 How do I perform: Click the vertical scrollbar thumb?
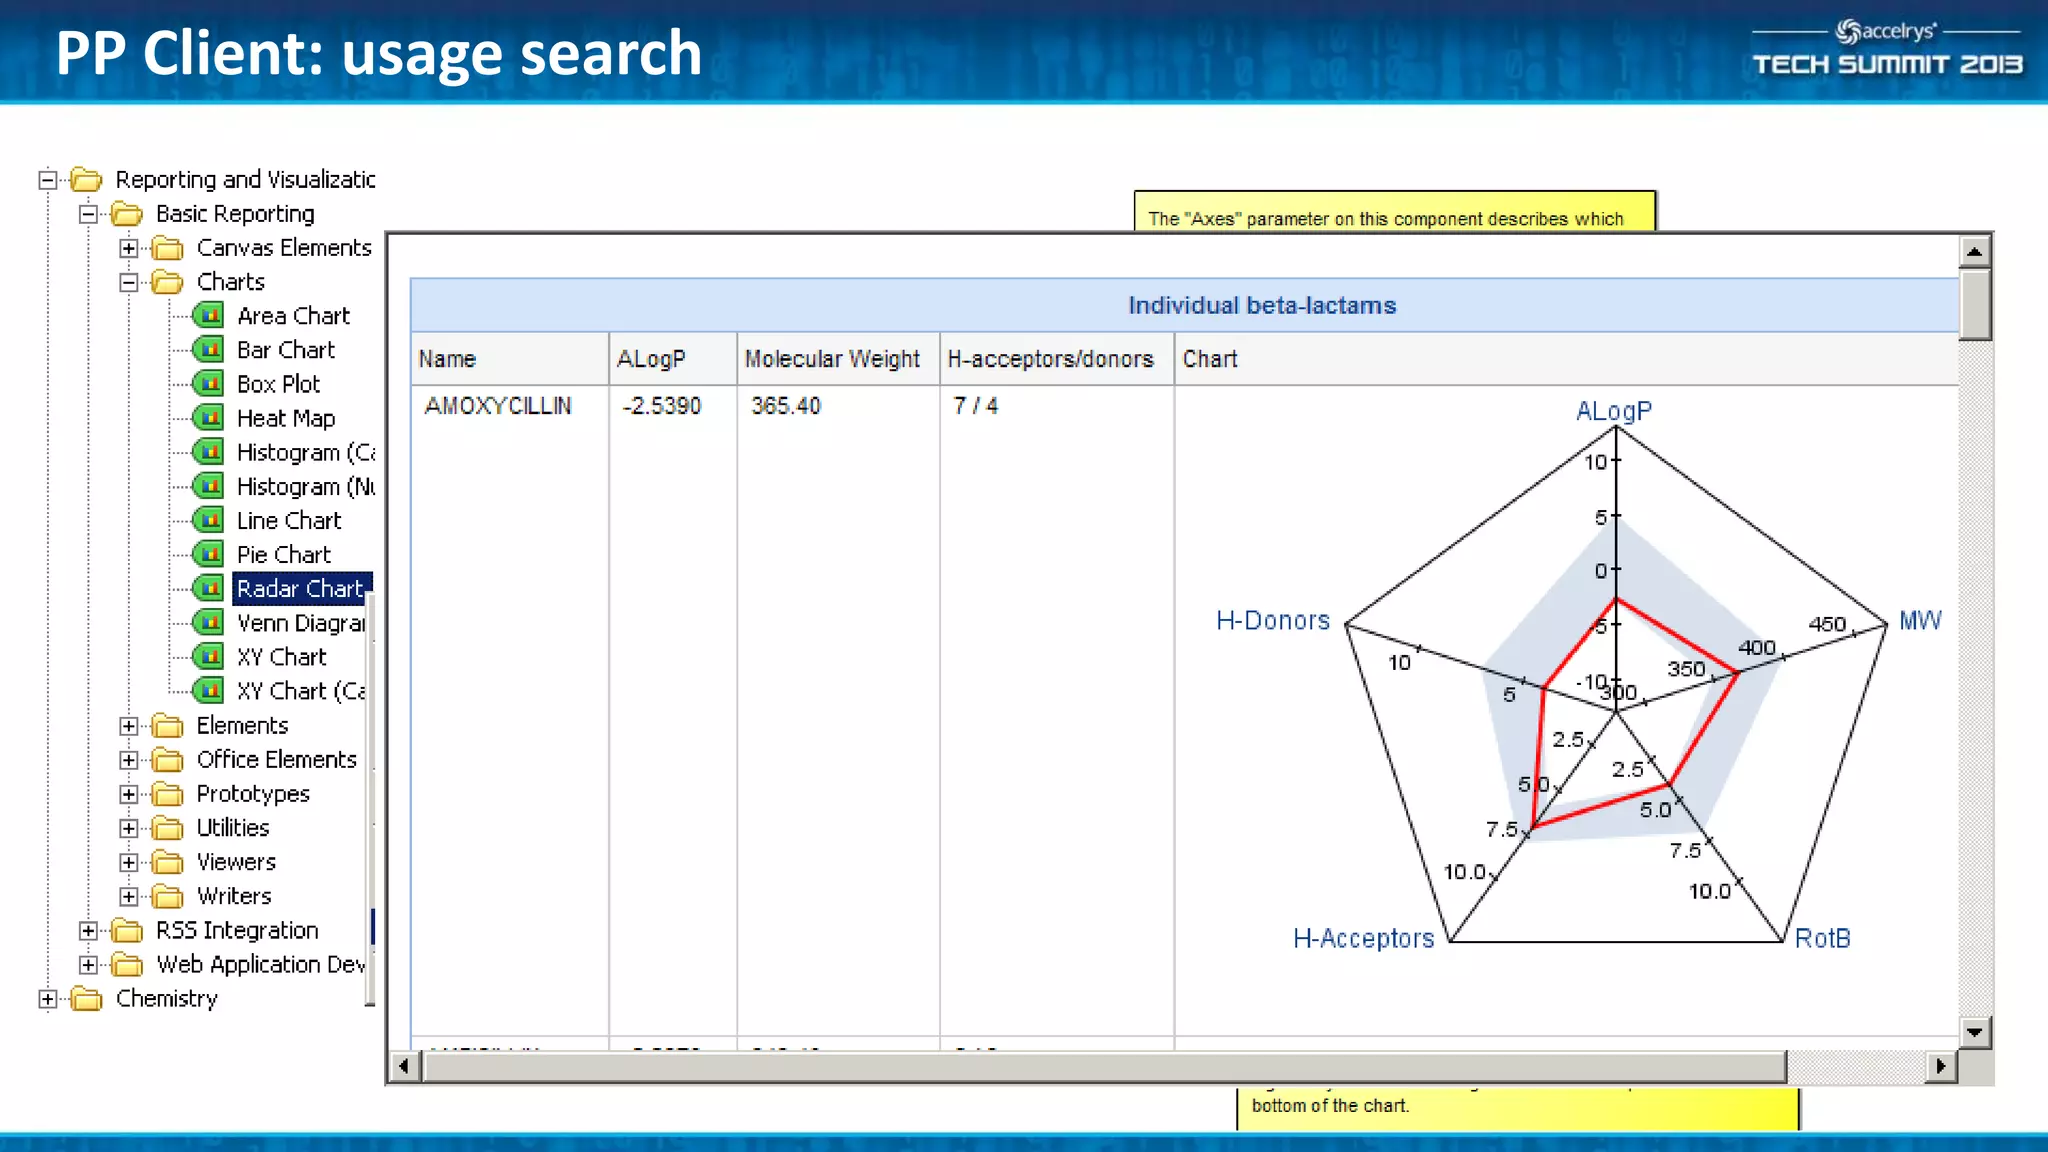click(1974, 304)
